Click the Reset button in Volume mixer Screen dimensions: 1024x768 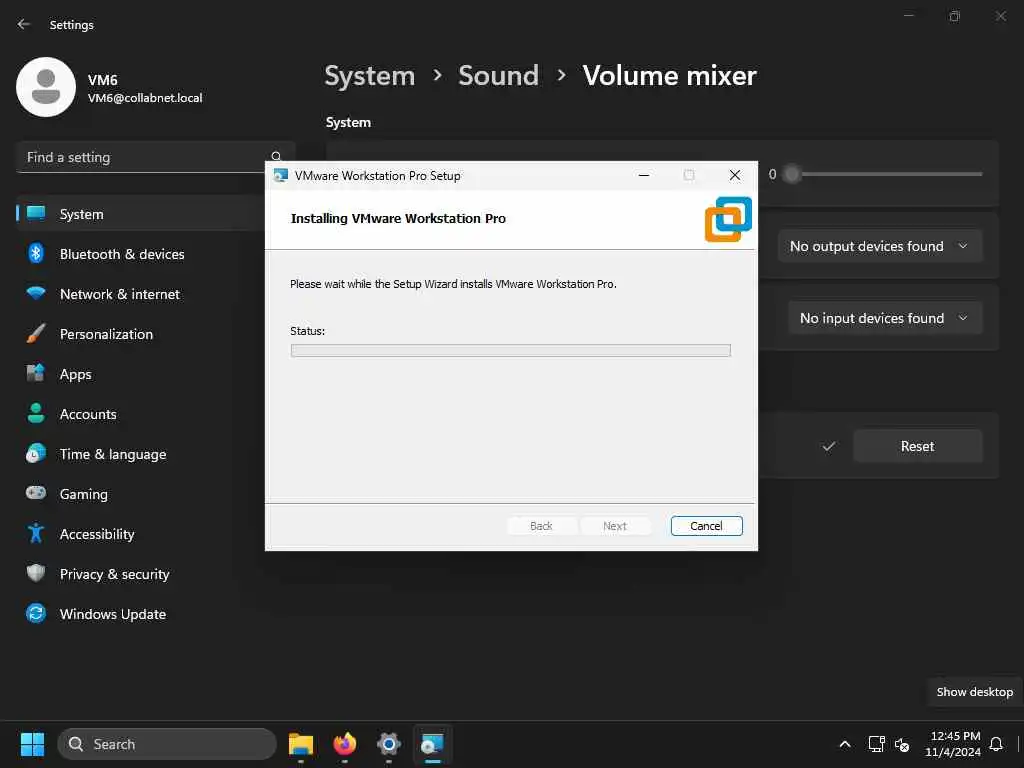coord(917,446)
